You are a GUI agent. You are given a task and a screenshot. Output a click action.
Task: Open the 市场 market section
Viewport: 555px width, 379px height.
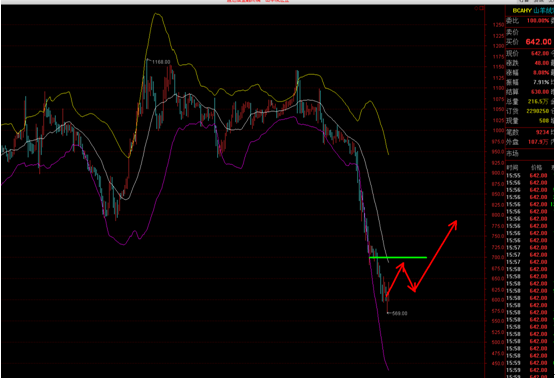tap(512, 154)
